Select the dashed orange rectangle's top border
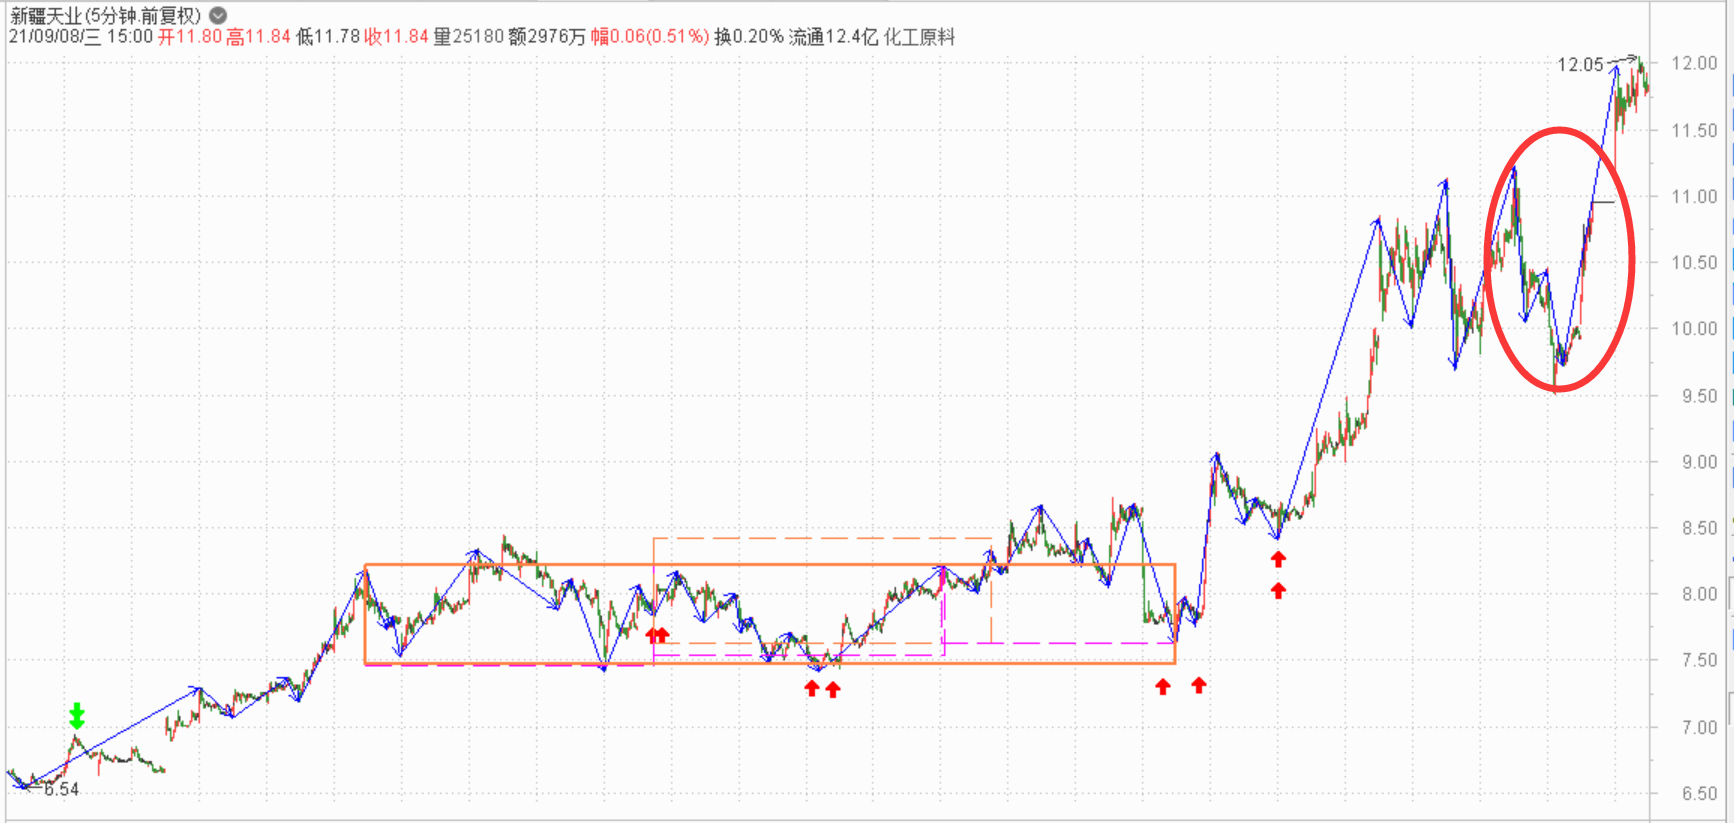This screenshot has width=1734, height=823. click(x=820, y=538)
